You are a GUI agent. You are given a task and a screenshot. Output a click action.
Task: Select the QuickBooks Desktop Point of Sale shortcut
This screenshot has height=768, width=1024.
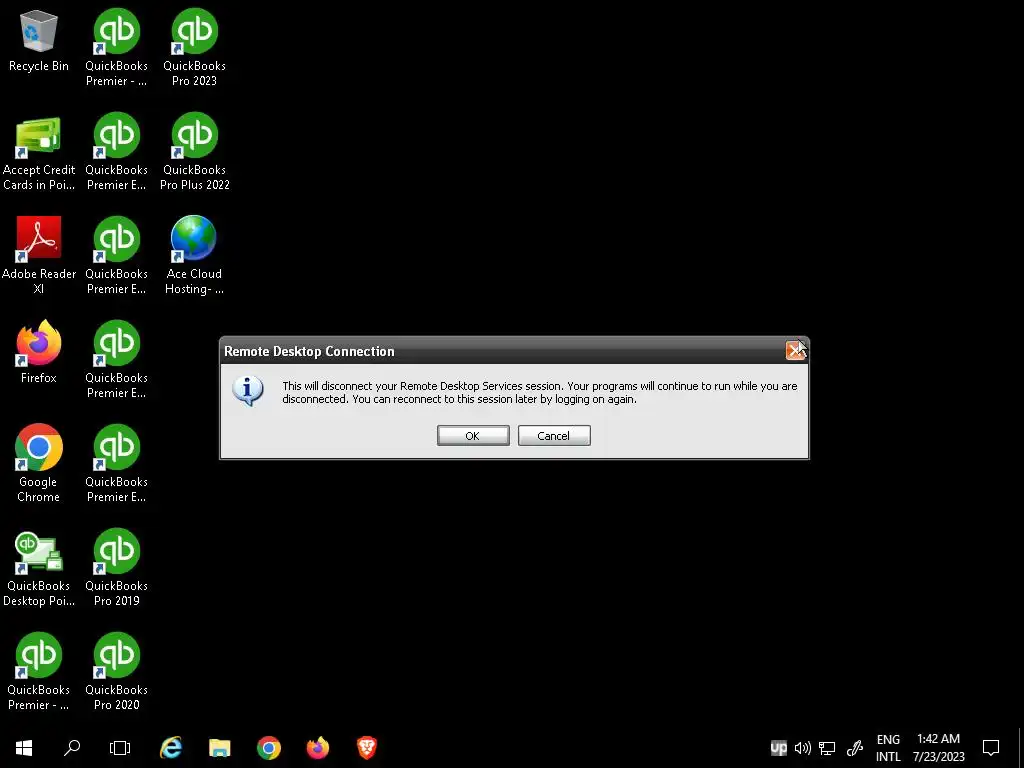[x=39, y=569]
